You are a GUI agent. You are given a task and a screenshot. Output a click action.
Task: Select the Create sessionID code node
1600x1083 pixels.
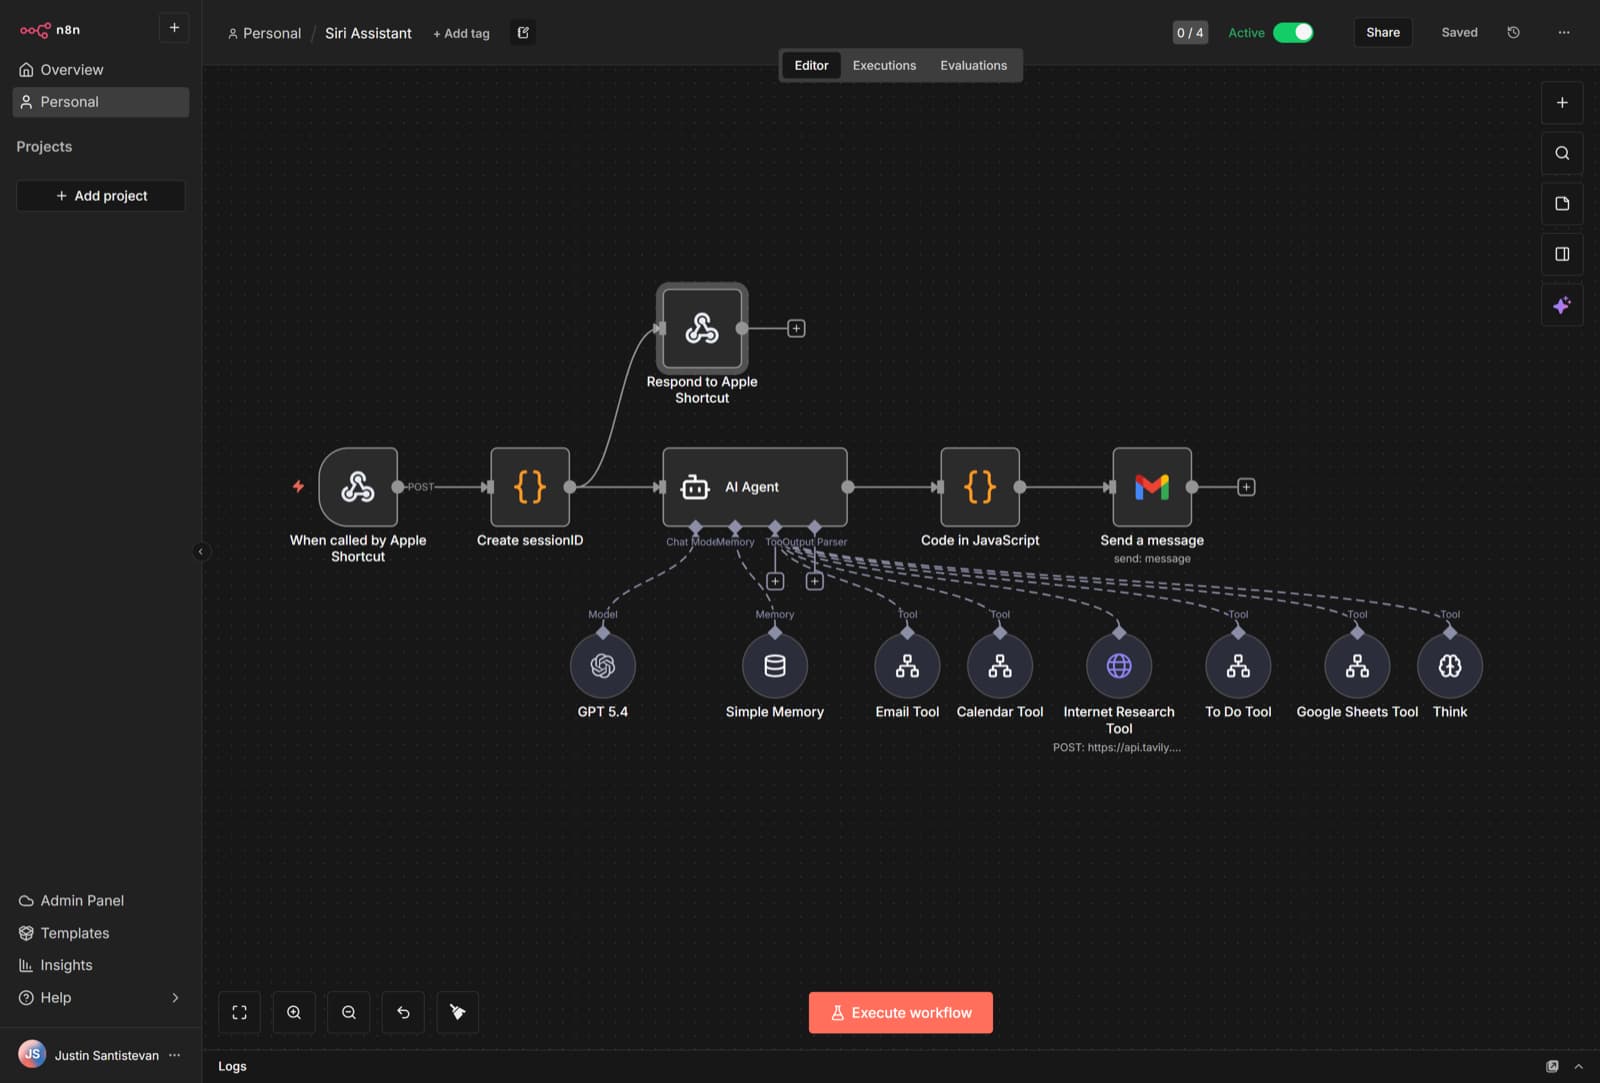[x=530, y=487]
